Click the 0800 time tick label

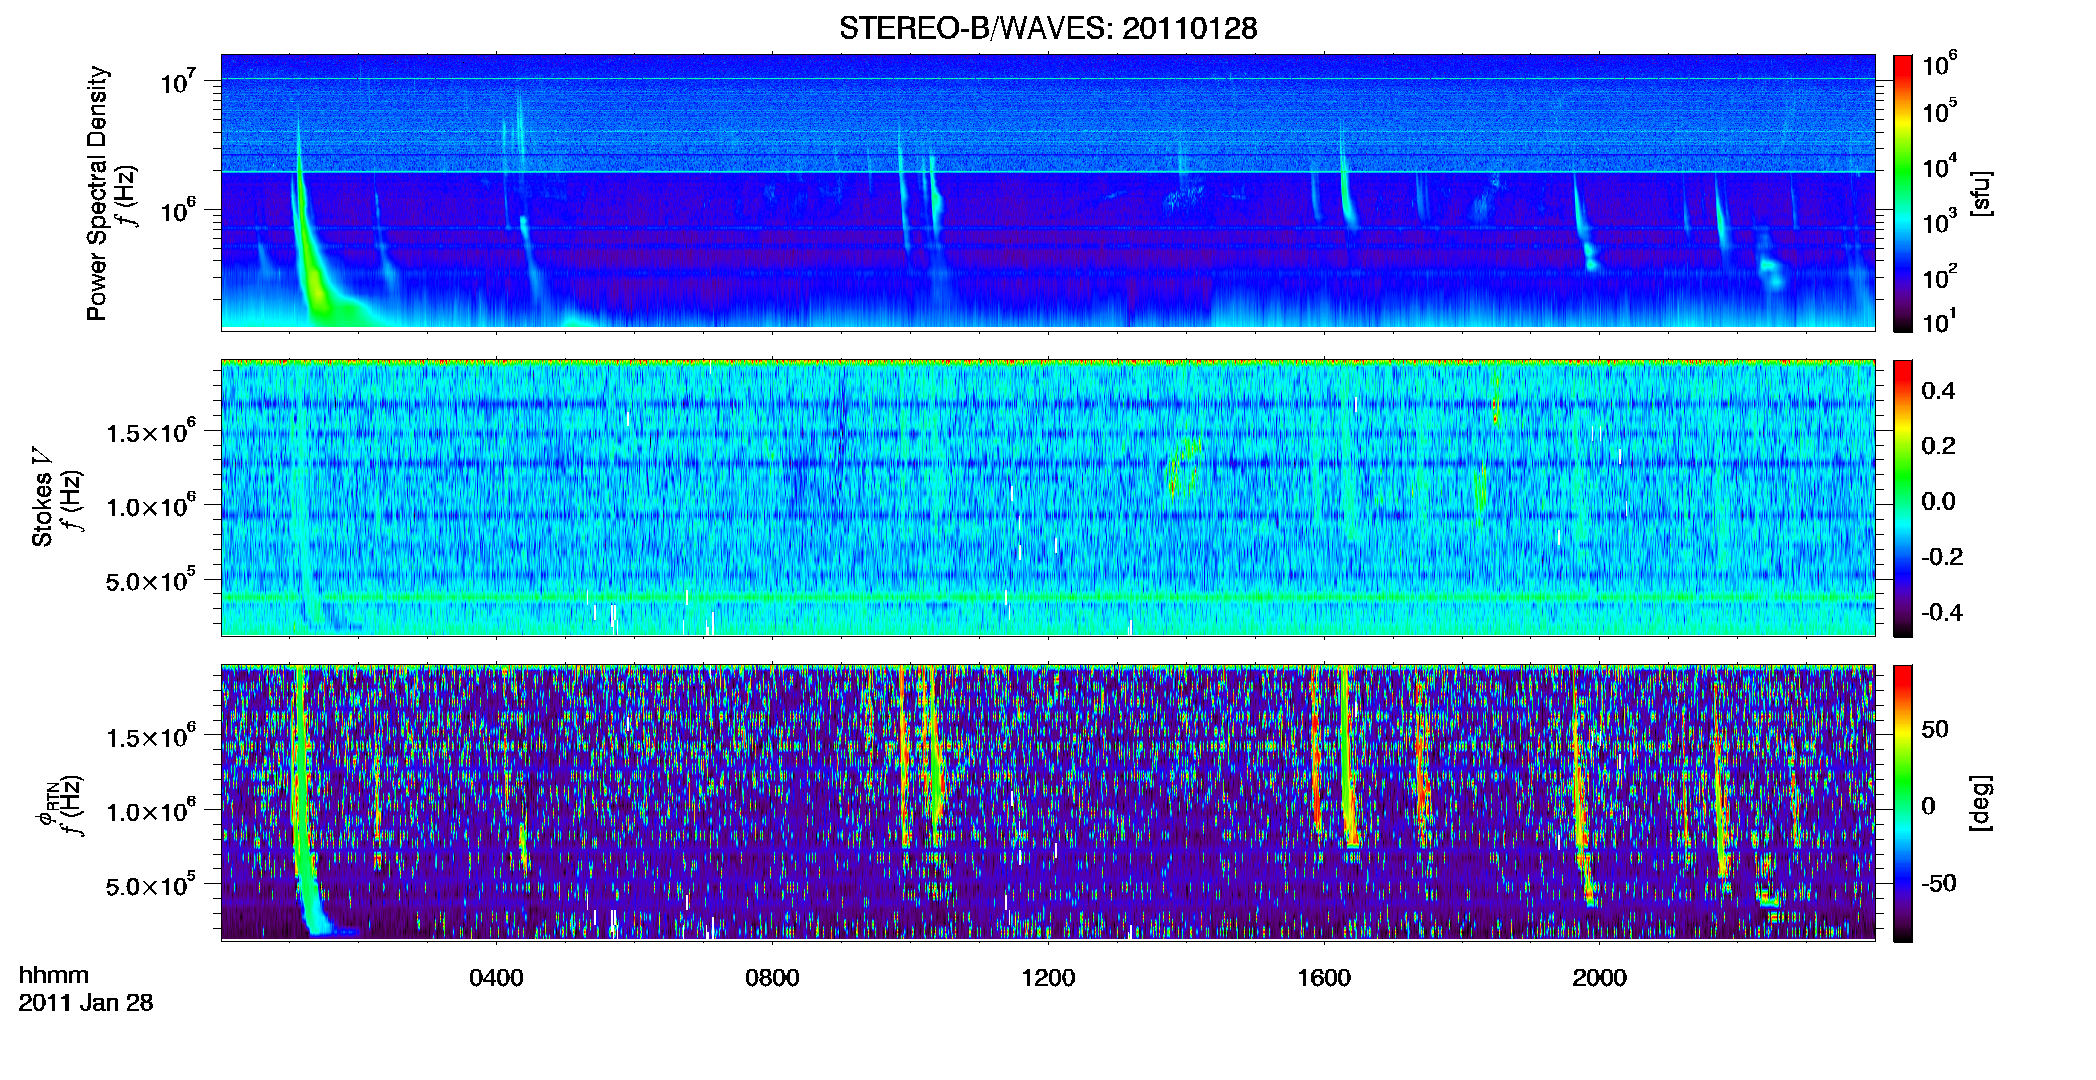(772, 978)
